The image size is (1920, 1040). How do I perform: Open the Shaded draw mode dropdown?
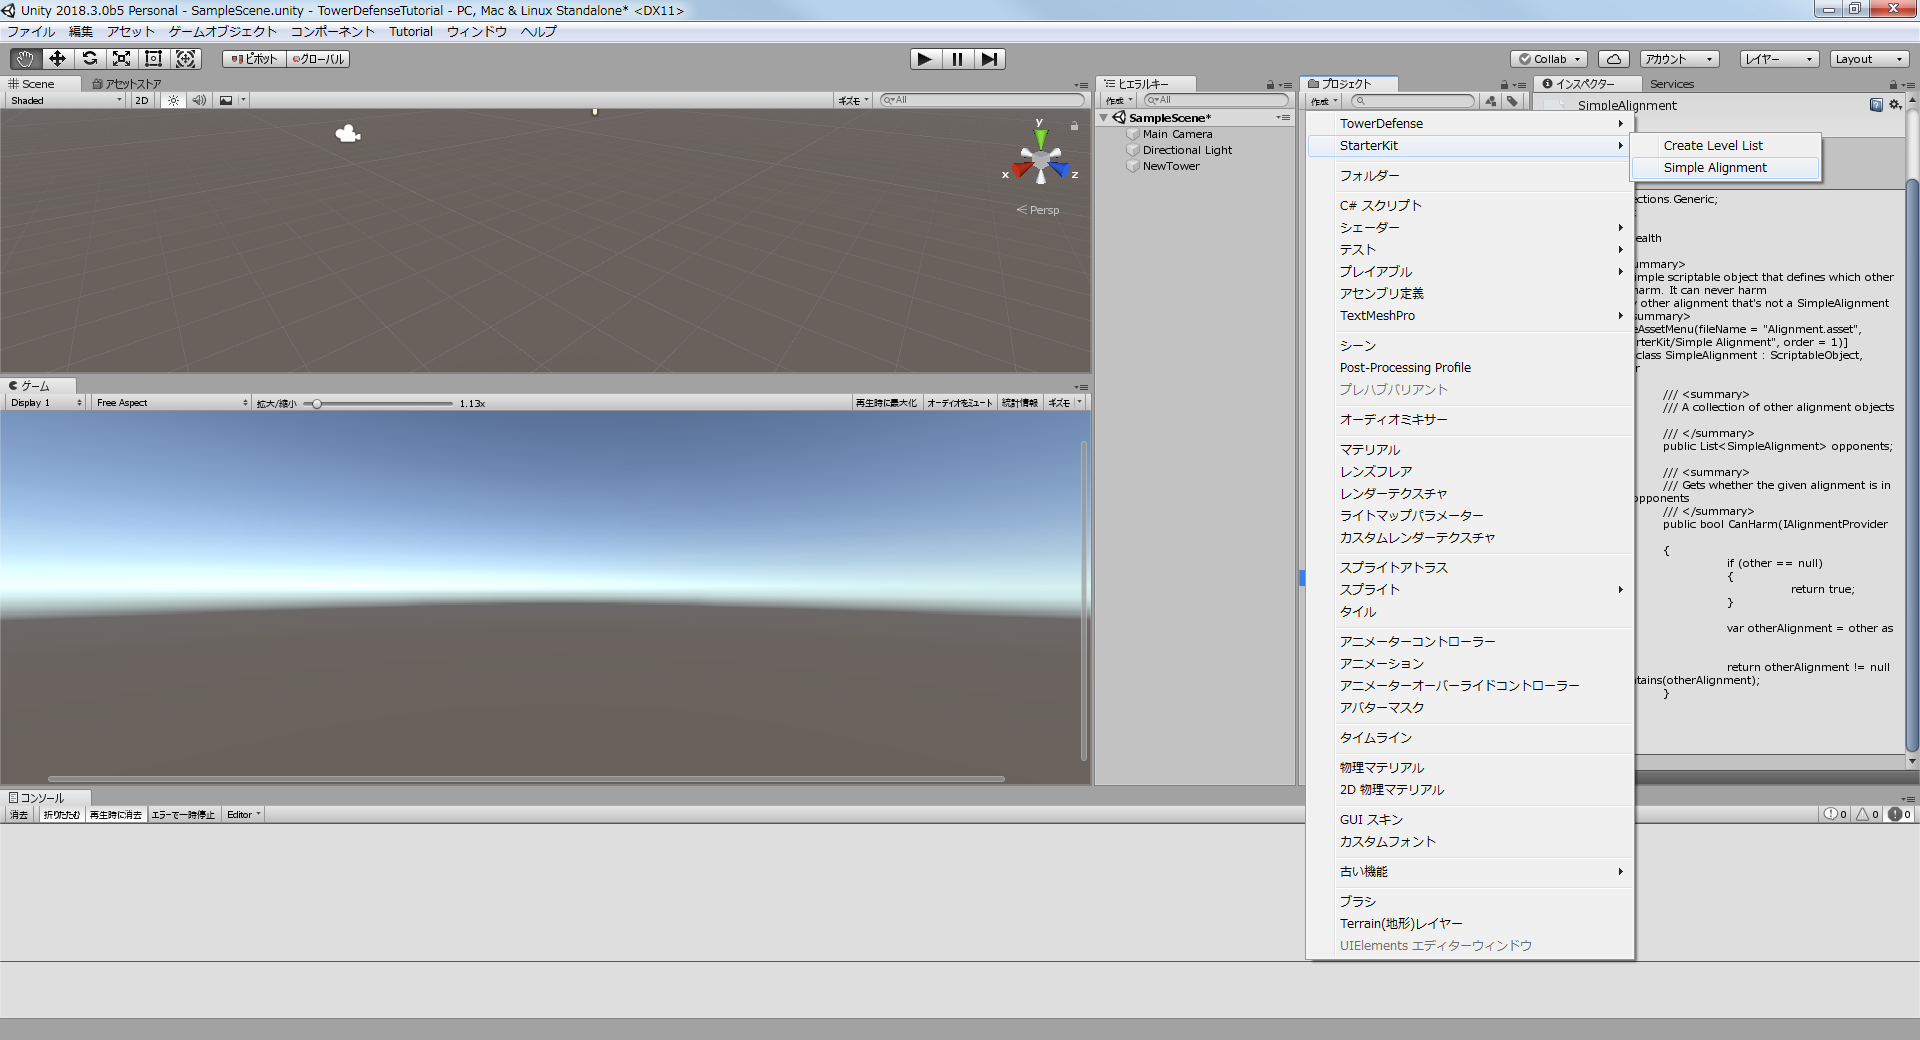pos(65,100)
